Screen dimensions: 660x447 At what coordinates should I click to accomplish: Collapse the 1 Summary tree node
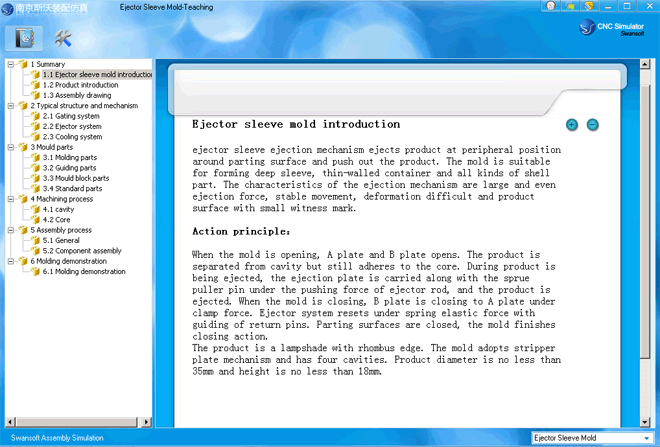(x=11, y=64)
